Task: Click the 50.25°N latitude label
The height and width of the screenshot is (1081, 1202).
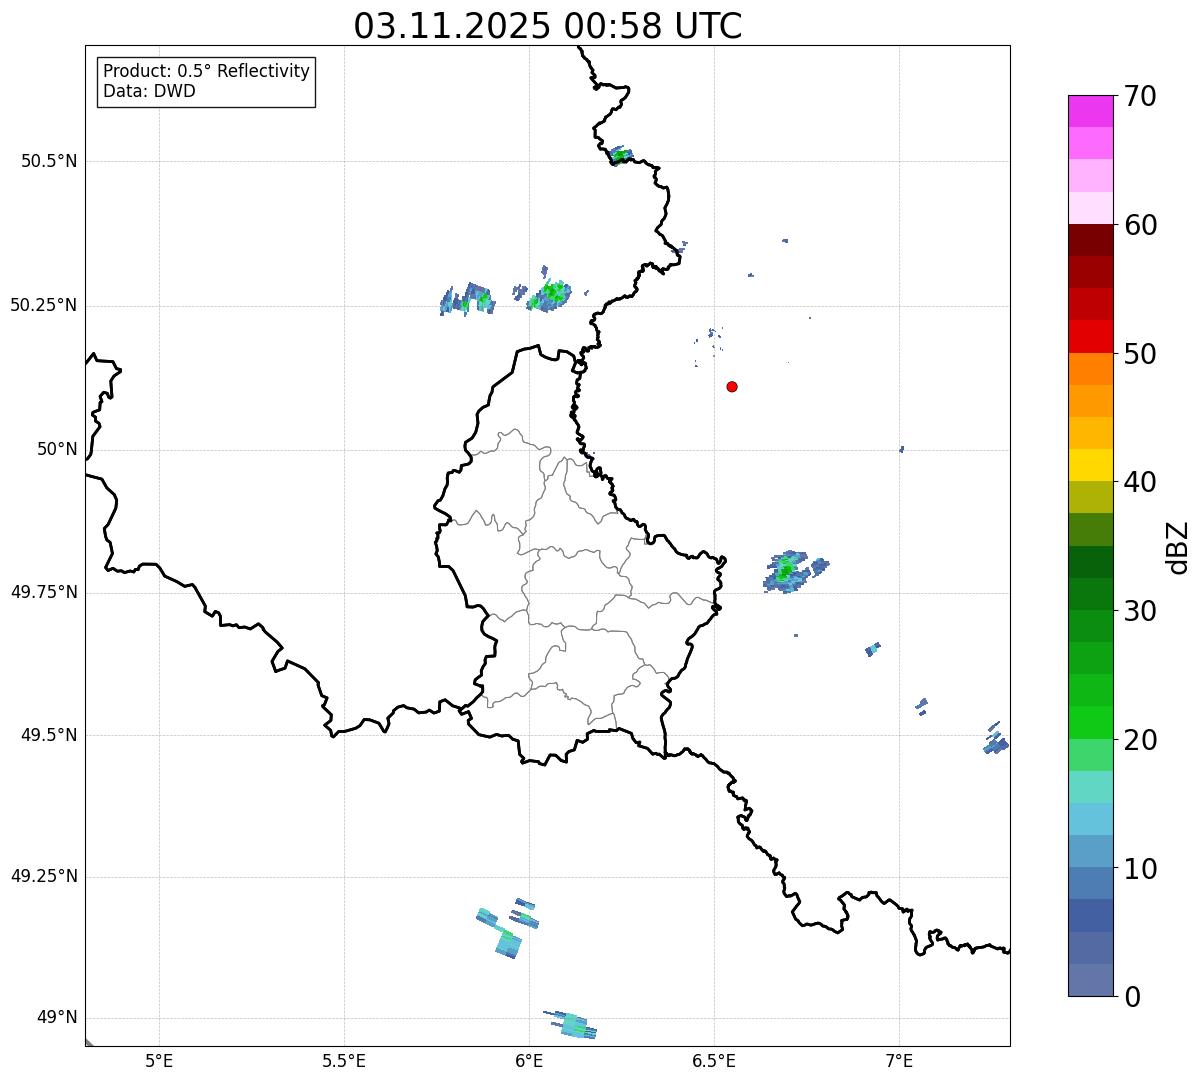Action: click(44, 305)
